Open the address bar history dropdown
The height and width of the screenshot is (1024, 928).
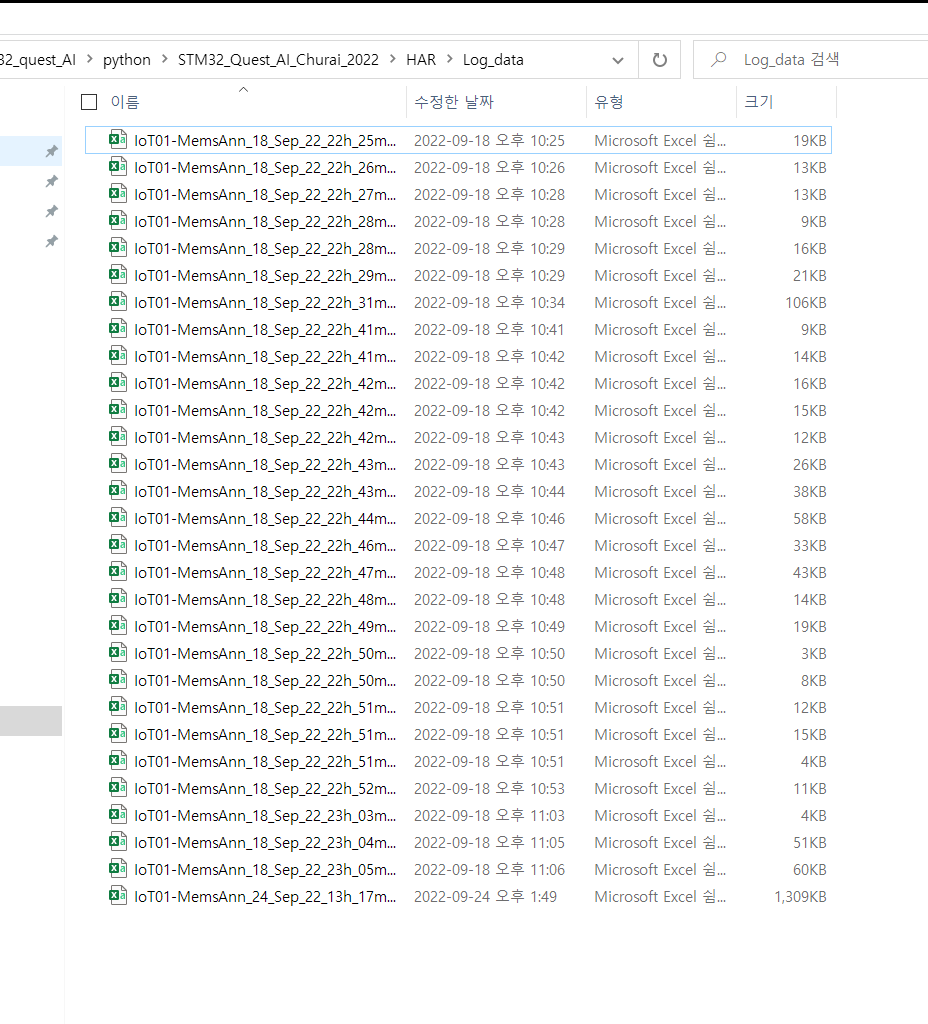617,60
